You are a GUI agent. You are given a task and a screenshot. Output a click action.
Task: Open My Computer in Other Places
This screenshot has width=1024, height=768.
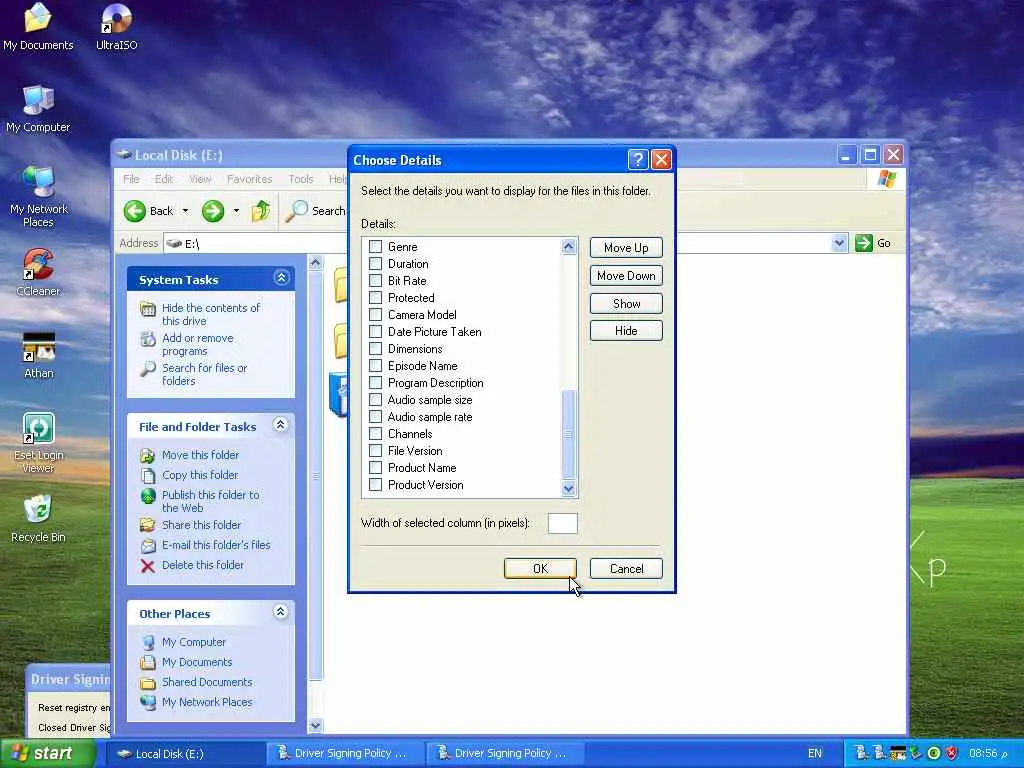(x=193, y=642)
